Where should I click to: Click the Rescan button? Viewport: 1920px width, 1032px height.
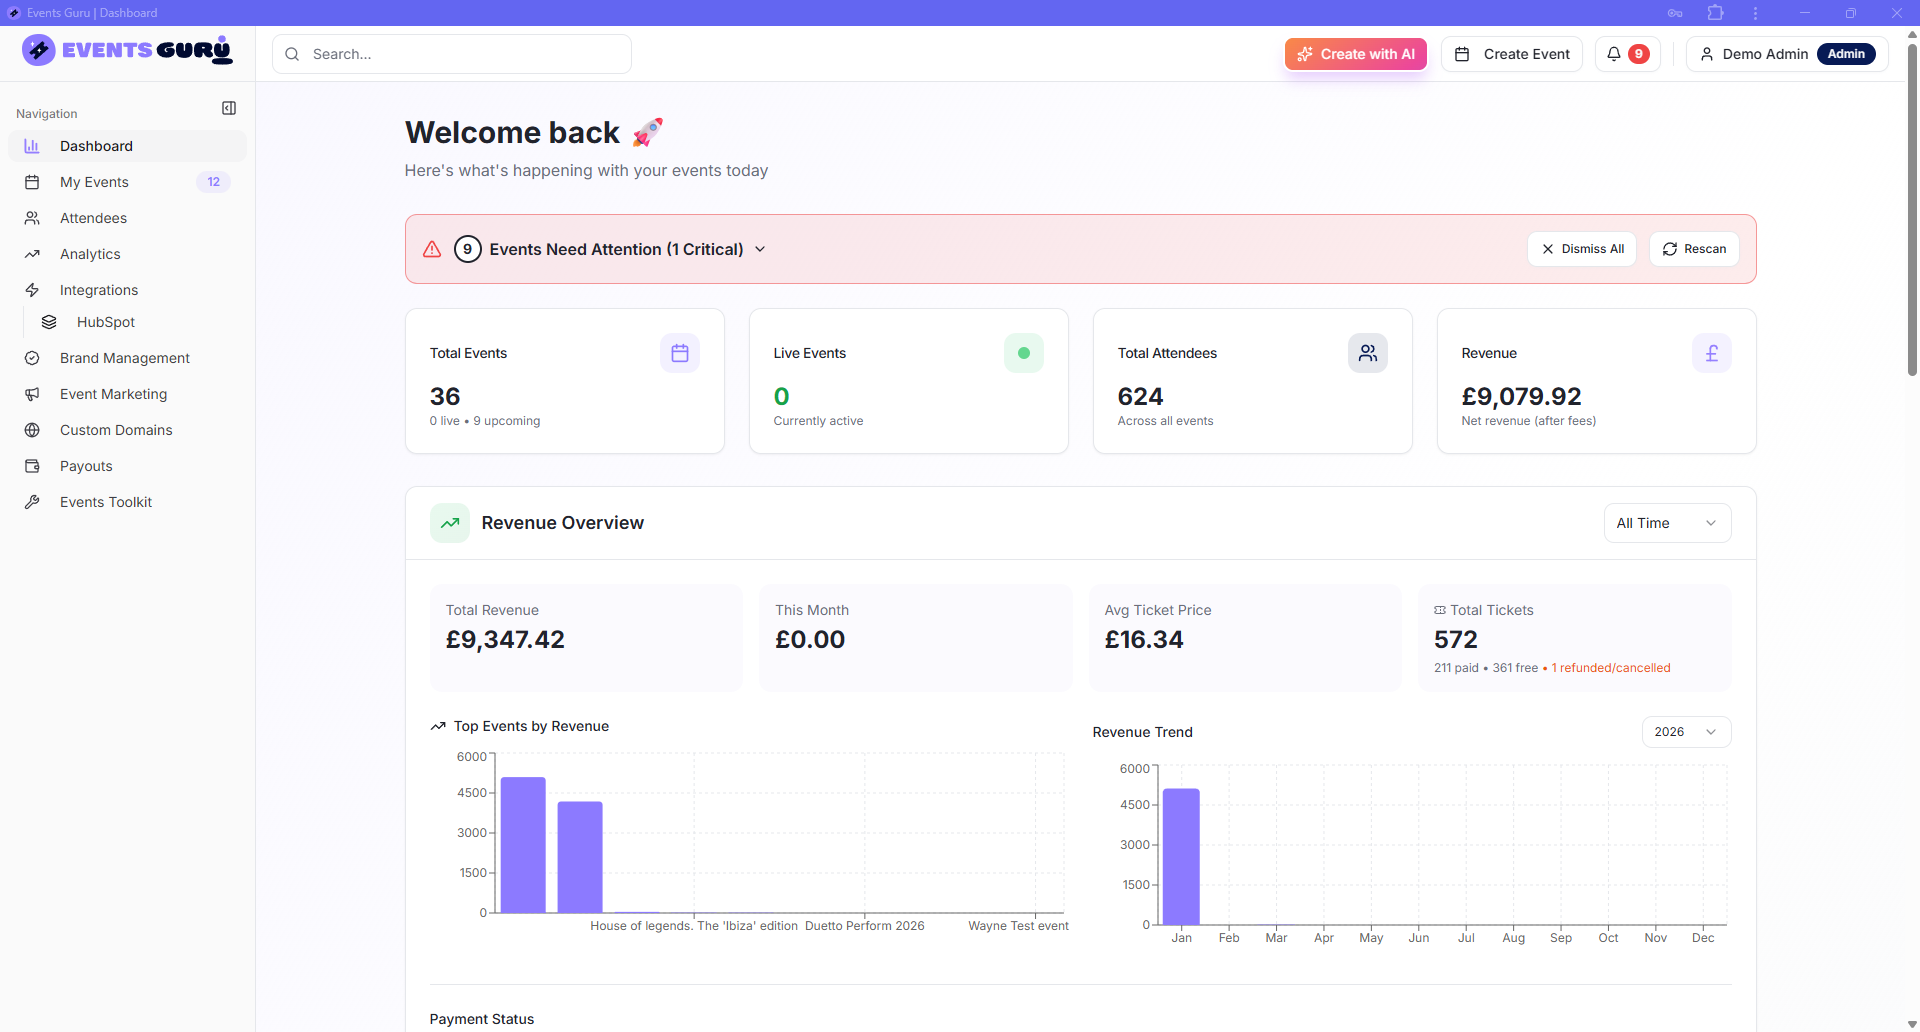coord(1694,249)
